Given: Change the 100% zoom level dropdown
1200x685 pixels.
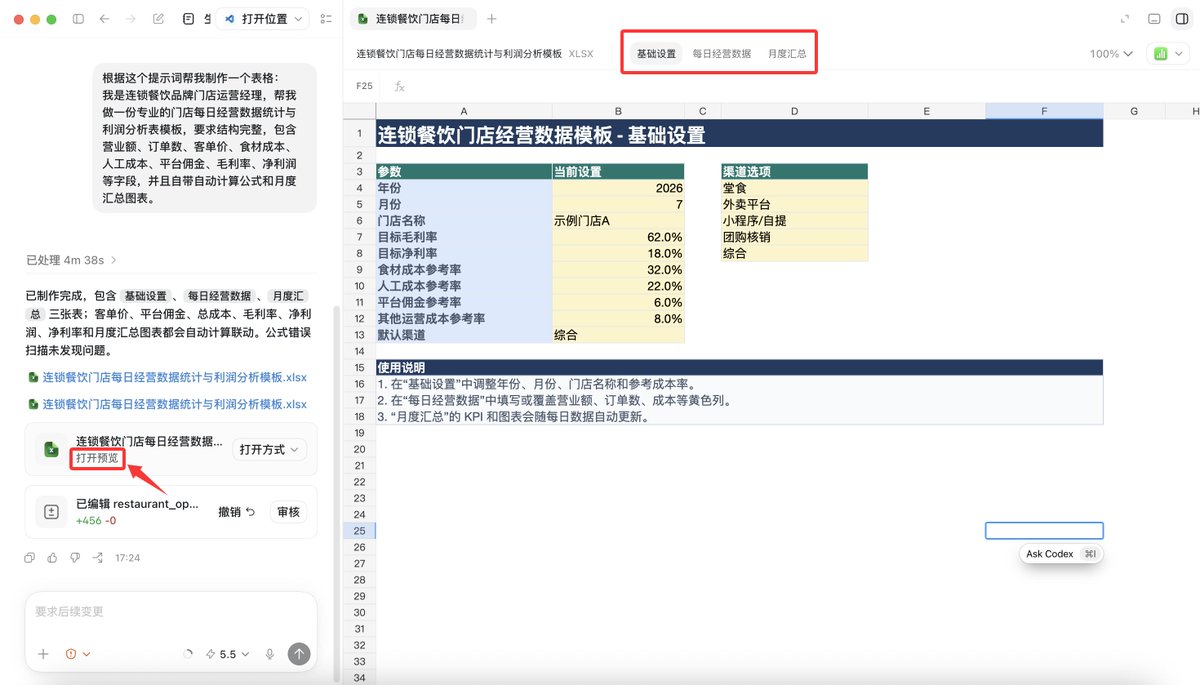Looking at the screenshot, I should [x=1111, y=54].
